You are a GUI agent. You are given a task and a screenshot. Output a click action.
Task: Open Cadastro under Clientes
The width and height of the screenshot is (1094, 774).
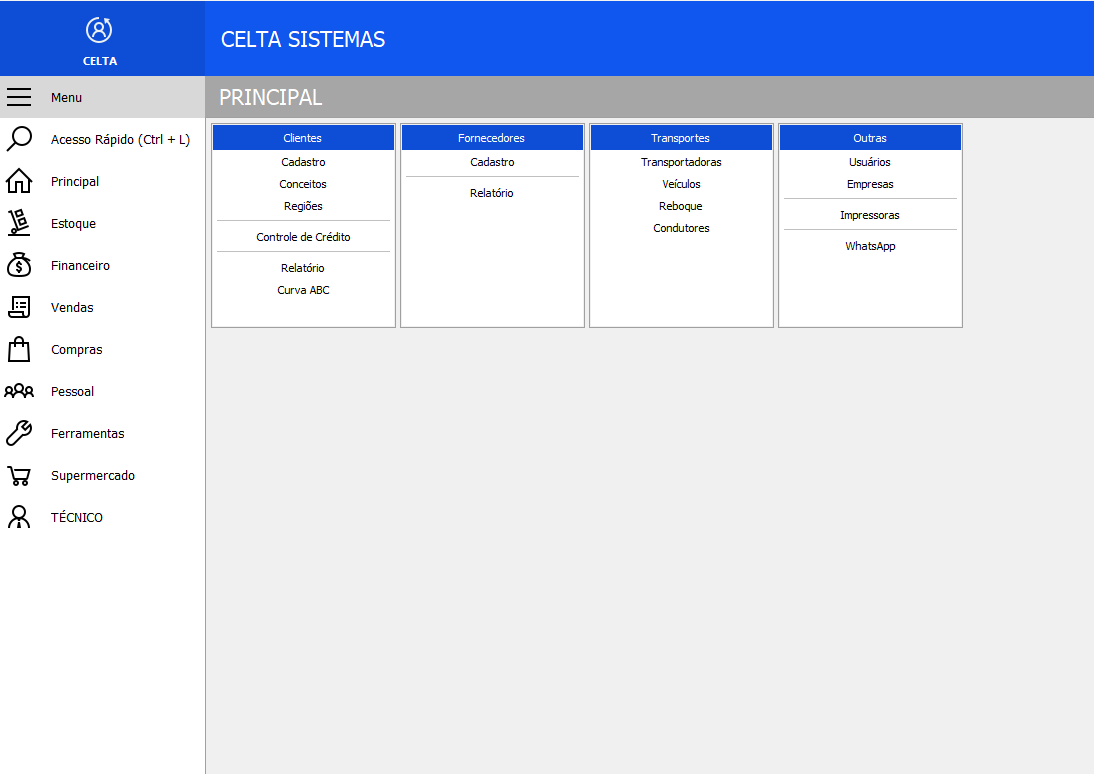tap(303, 162)
